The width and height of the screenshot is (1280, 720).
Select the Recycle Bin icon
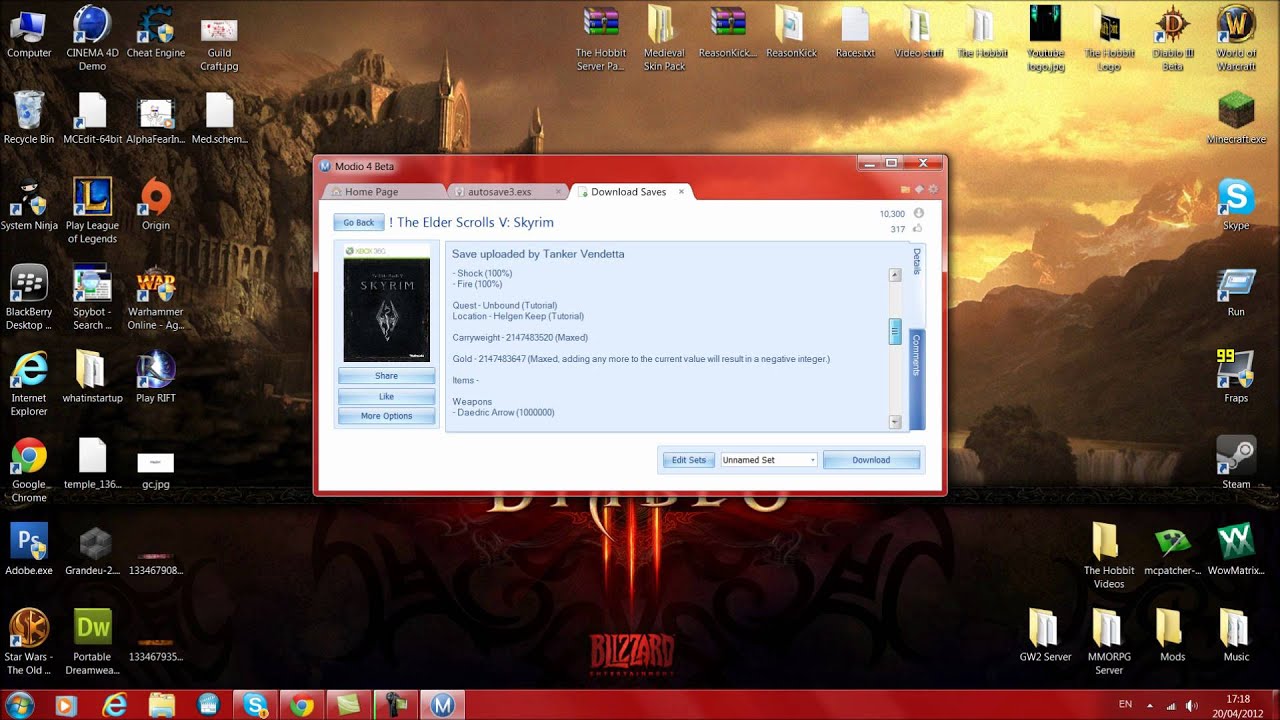tap(29, 118)
